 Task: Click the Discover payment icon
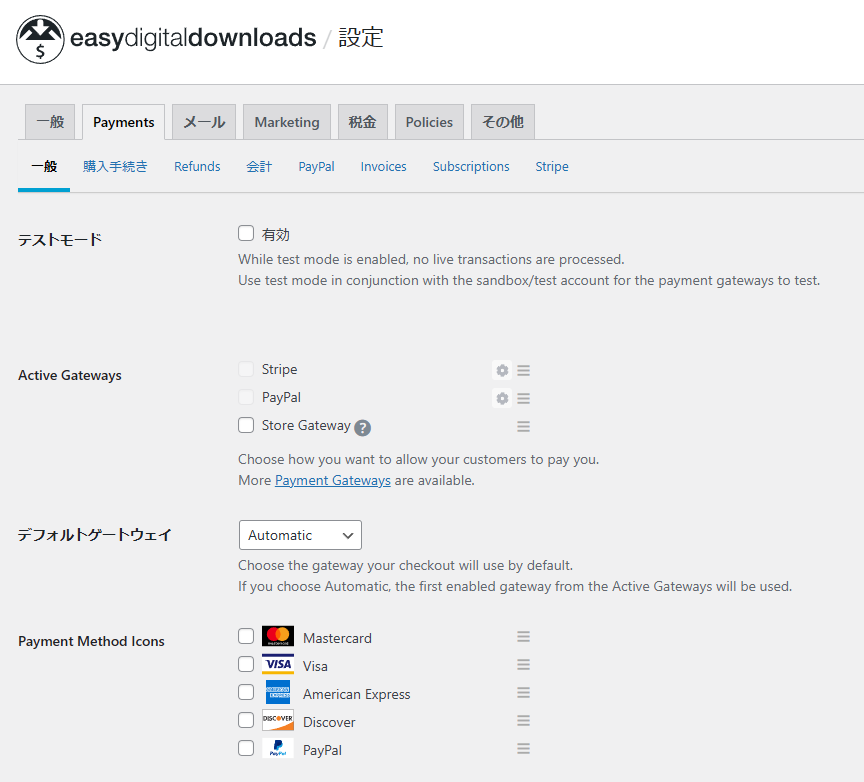tap(277, 719)
